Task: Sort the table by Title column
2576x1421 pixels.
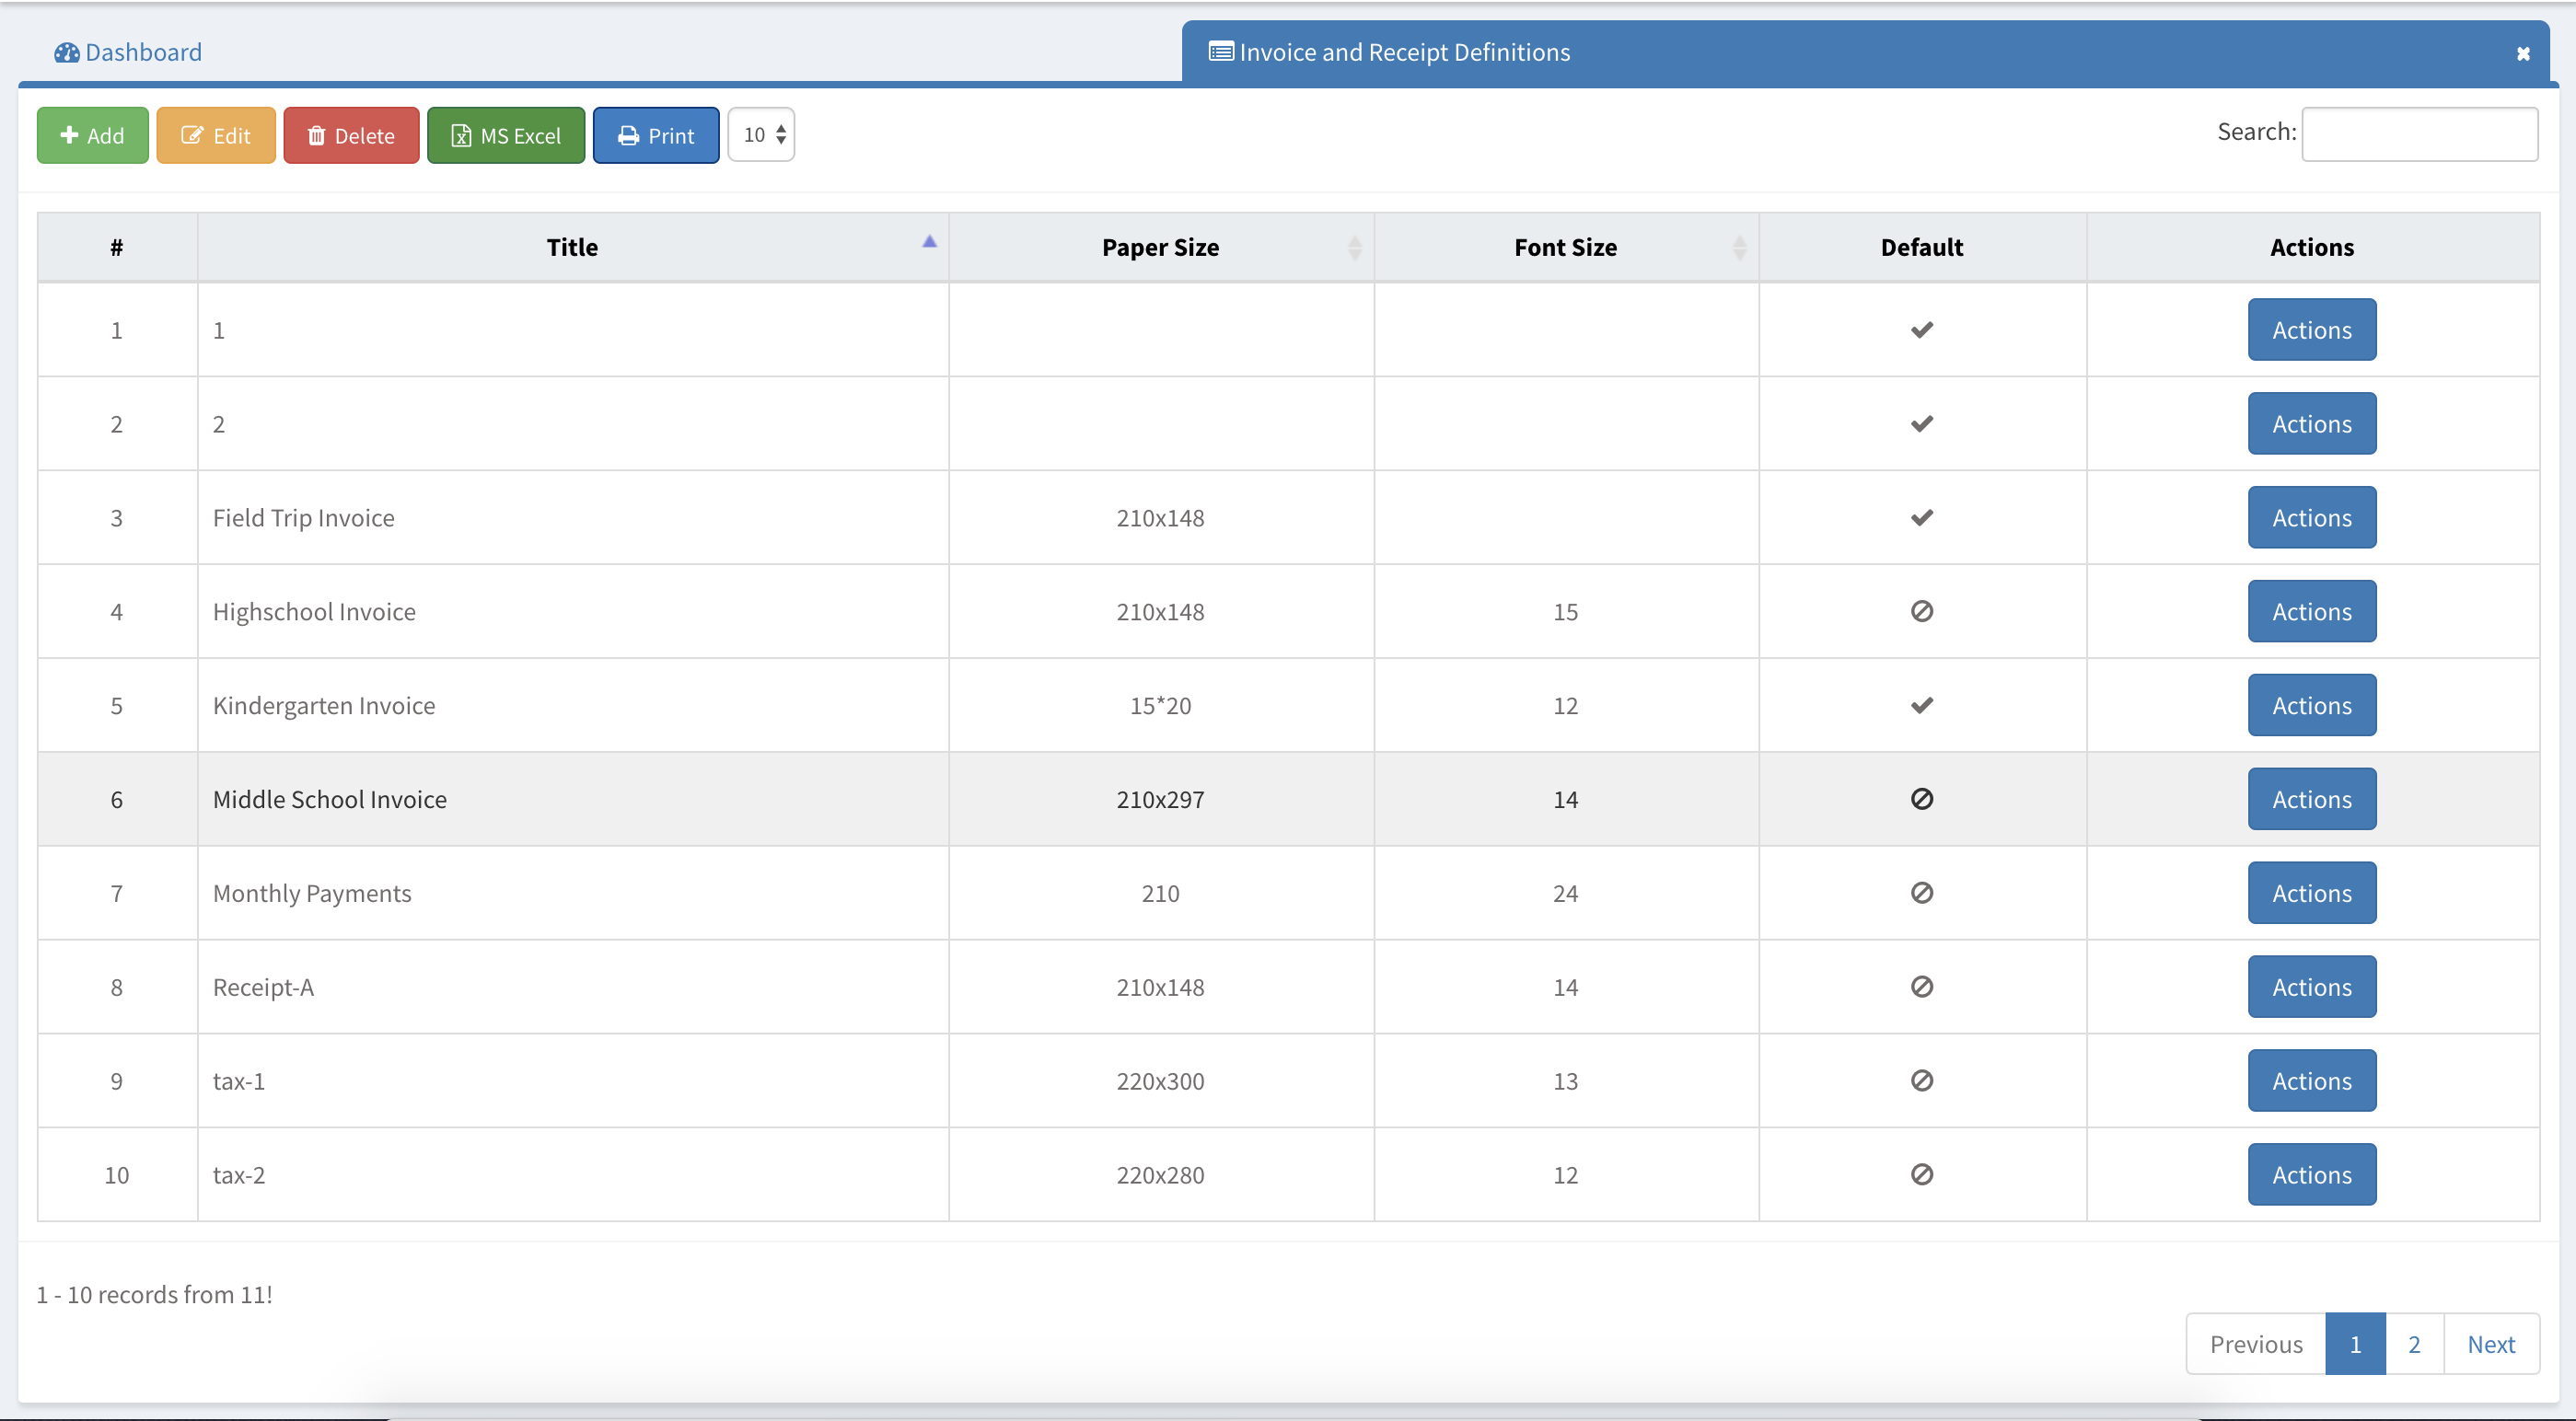Action: [x=572, y=247]
